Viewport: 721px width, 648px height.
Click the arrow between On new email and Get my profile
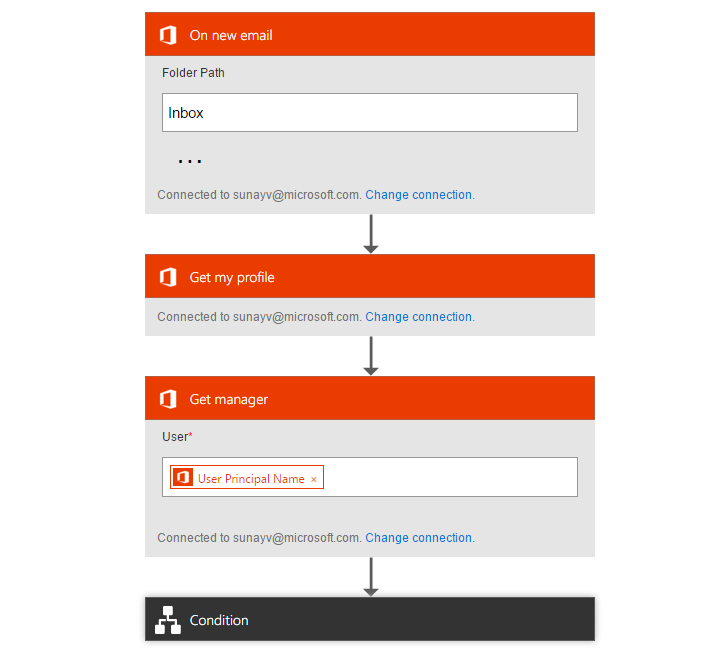tap(370, 234)
